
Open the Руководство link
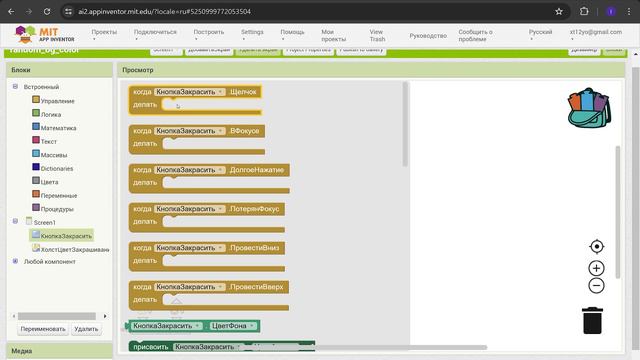[x=428, y=36]
